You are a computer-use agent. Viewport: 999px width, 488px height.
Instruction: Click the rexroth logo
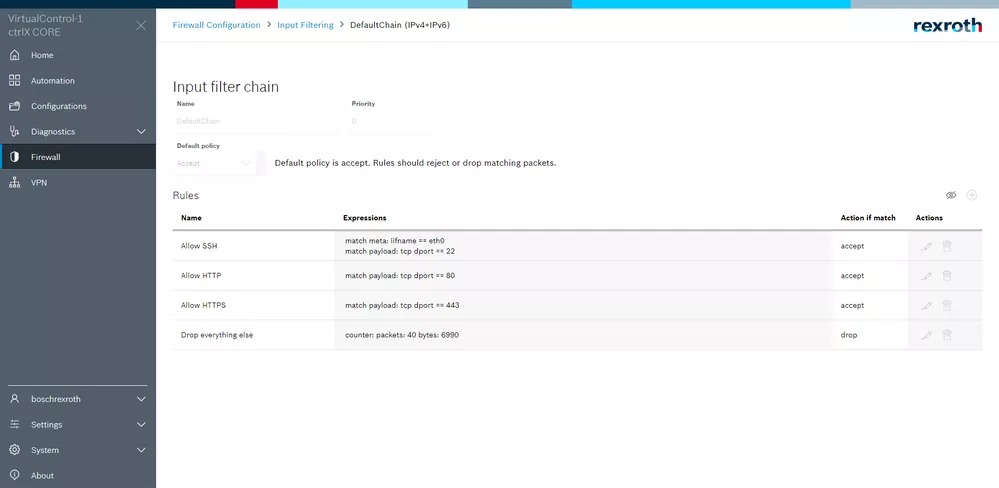[x=947, y=25]
